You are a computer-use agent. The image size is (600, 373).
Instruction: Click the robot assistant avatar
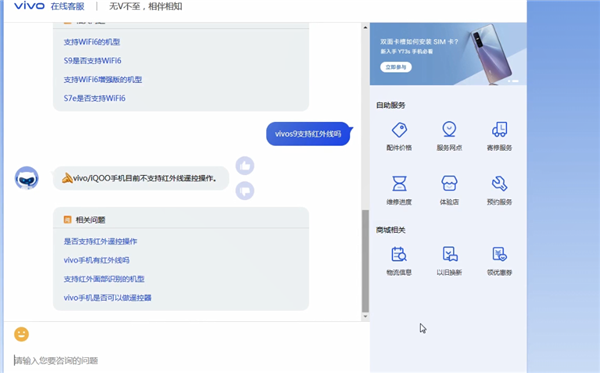[26, 178]
